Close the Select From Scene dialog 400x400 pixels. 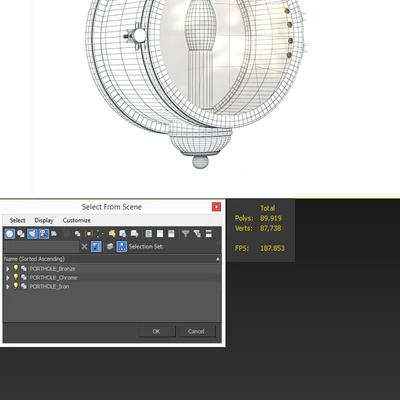(x=216, y=207)
